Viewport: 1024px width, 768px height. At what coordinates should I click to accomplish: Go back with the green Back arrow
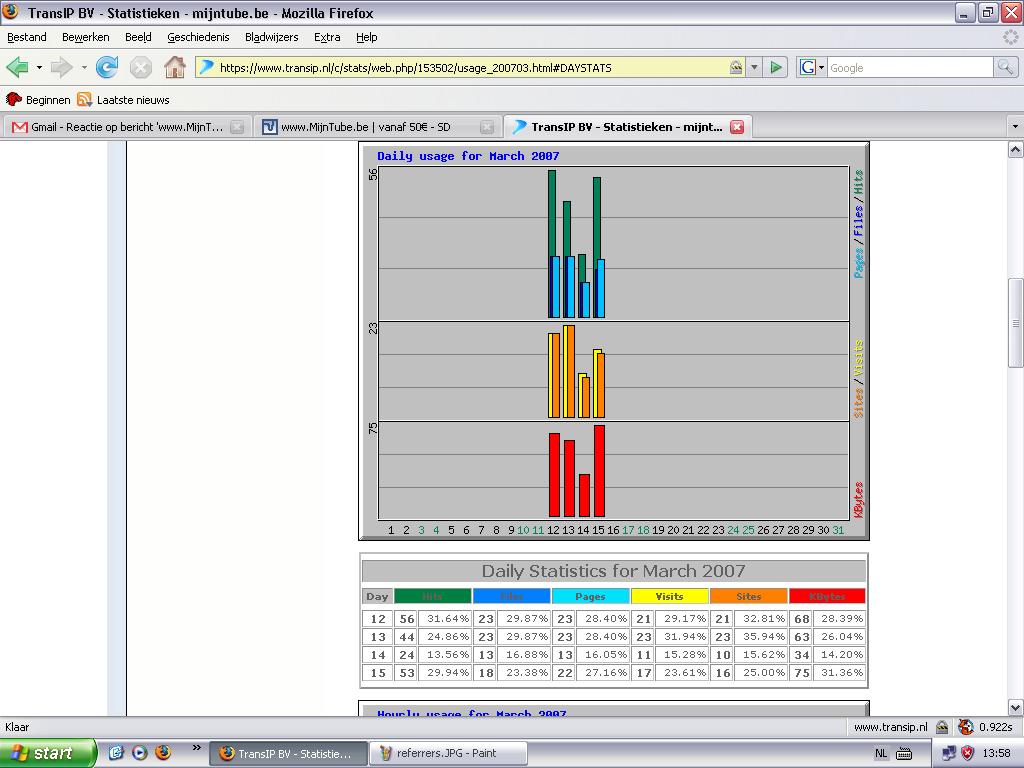(18, 67)
